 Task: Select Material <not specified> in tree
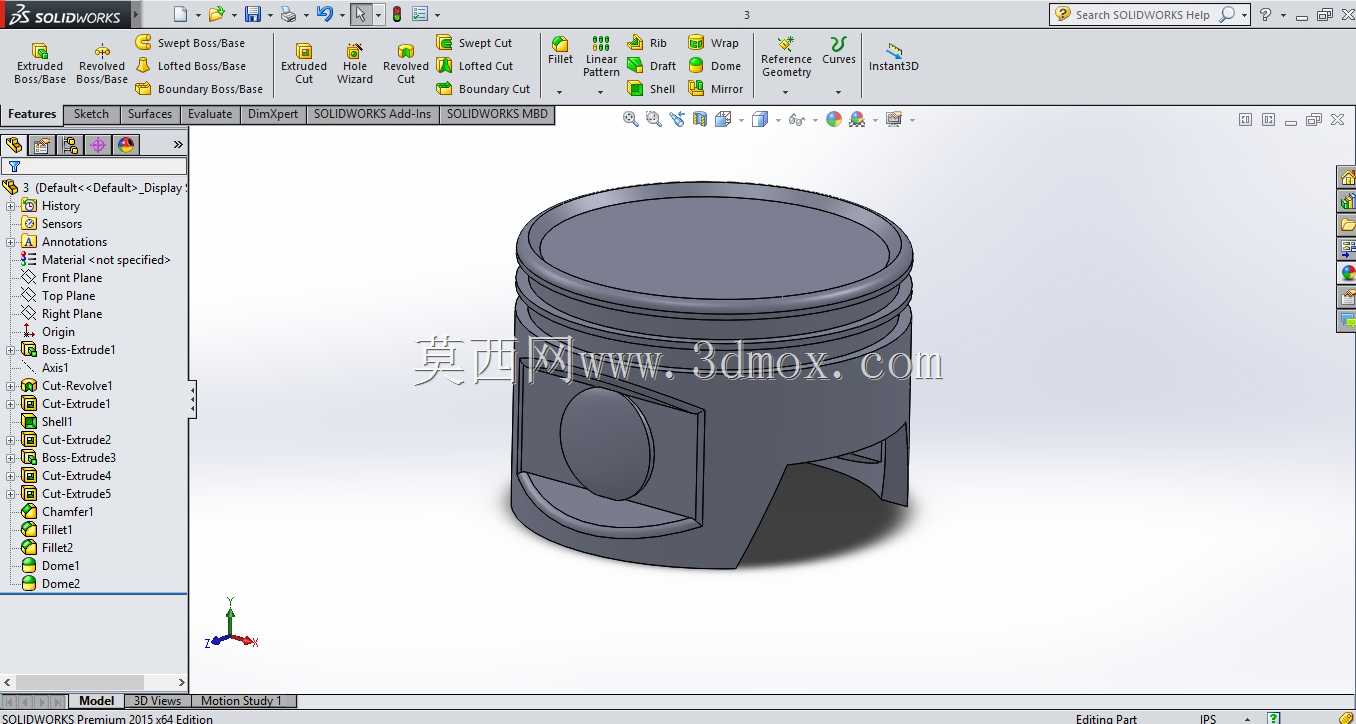coord(106,260)
